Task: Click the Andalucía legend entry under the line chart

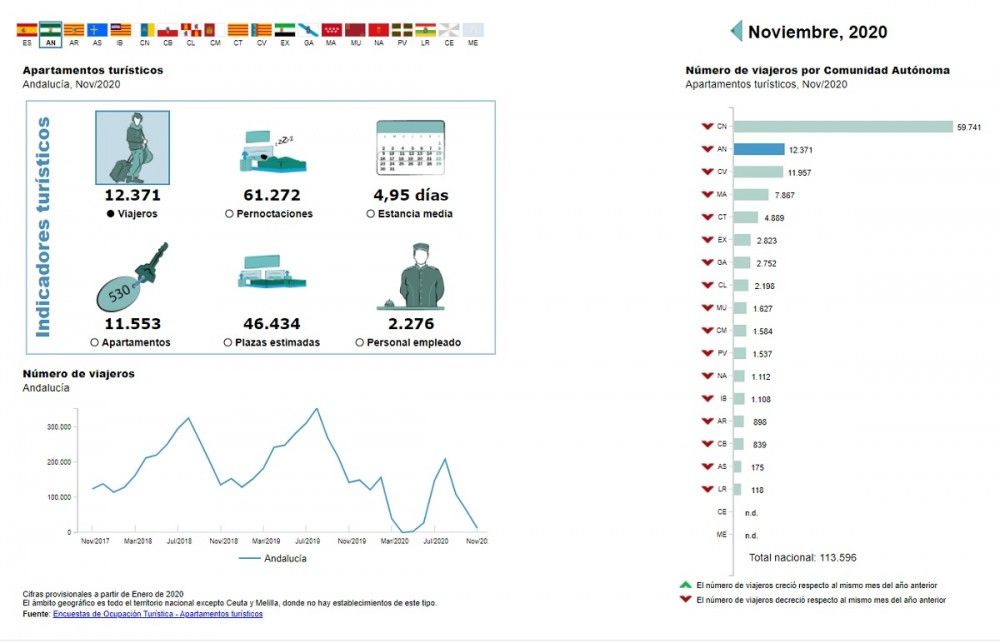Action: [273, 558]
